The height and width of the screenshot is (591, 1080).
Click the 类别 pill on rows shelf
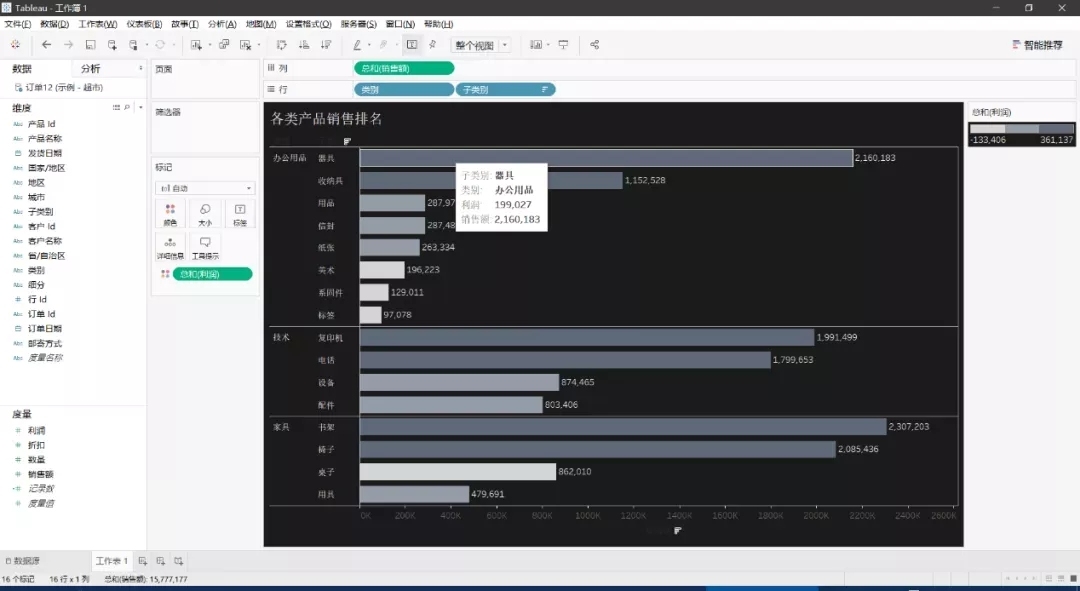[x=404, y=90]
